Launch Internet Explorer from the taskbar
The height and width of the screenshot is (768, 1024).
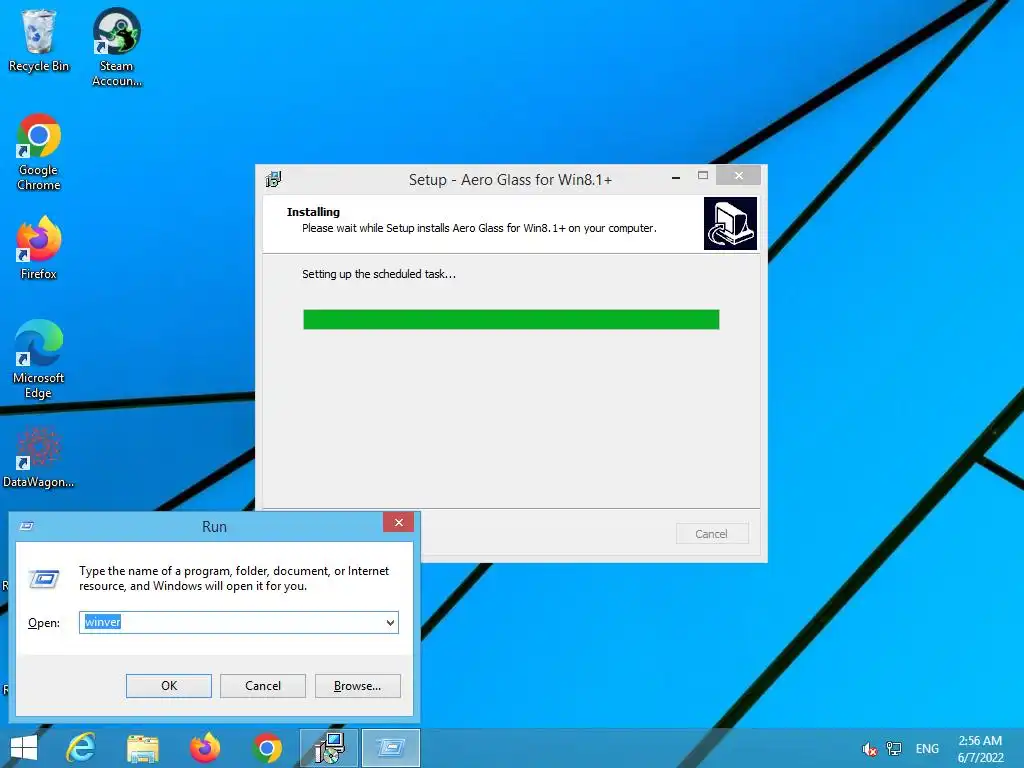80,748
